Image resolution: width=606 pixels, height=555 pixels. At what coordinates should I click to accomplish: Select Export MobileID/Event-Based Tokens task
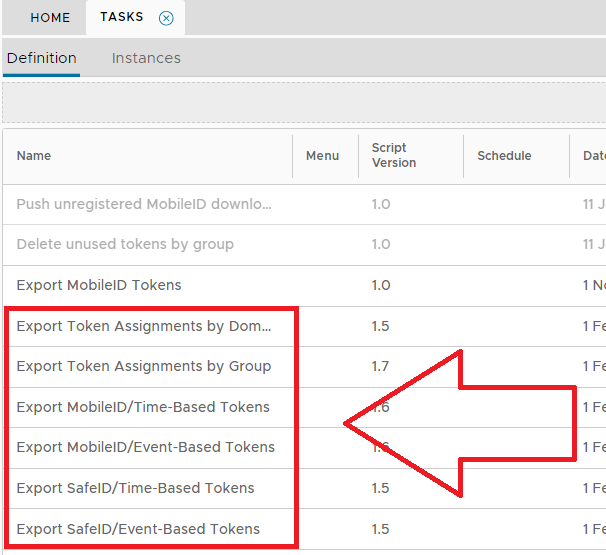[146, 447]
